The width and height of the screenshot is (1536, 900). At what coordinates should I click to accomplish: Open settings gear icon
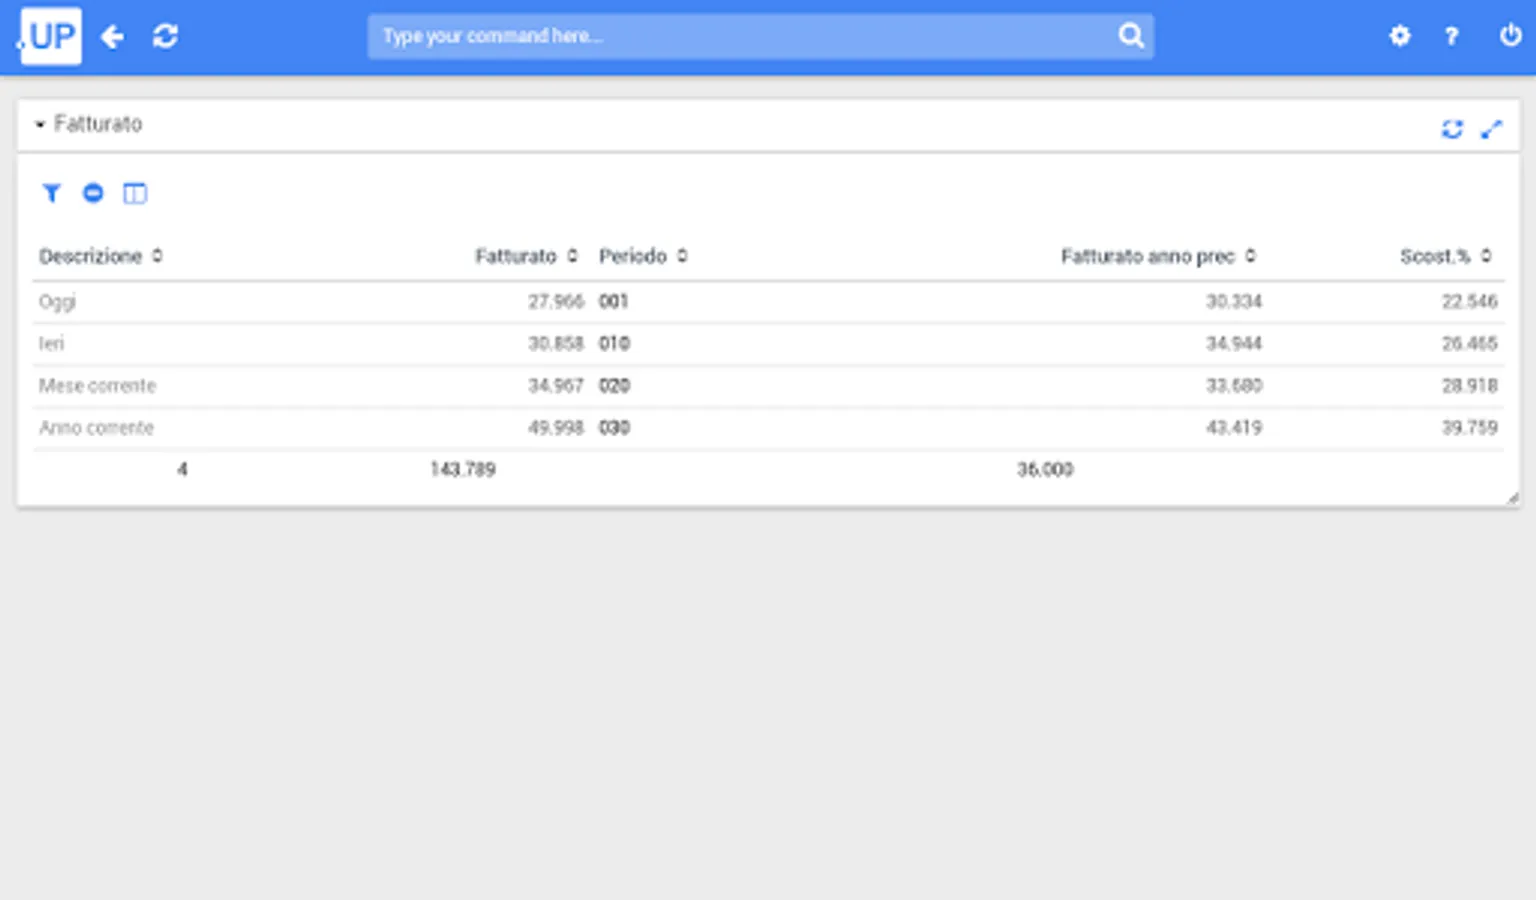1400,36
